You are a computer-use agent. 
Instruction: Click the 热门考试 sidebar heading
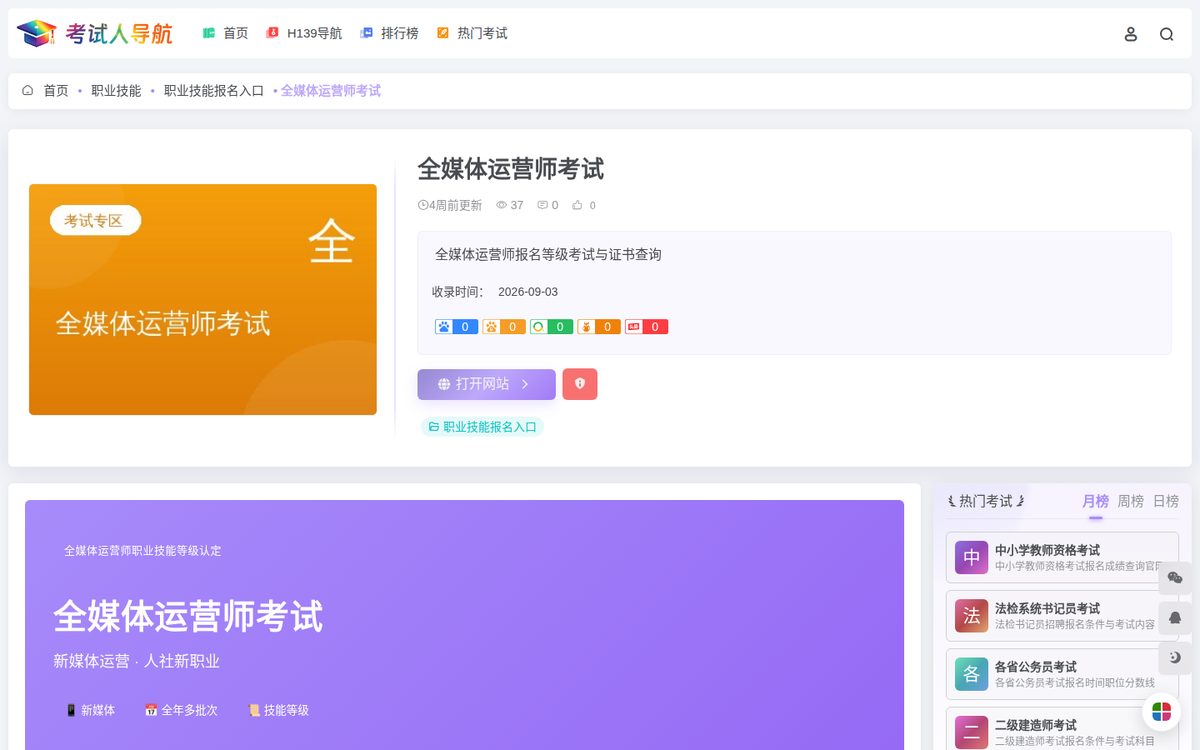[x=986, y=501]
